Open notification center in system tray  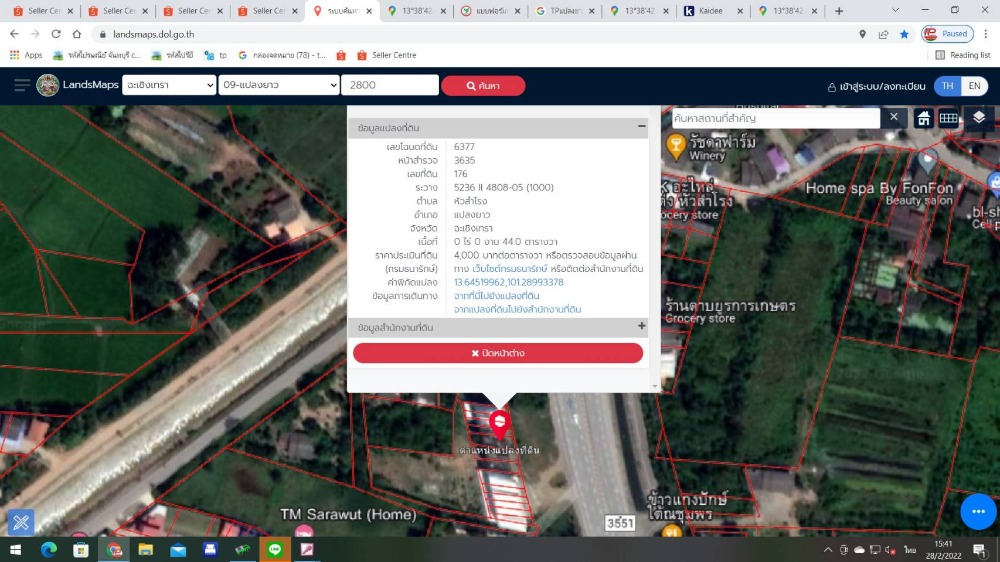tap(980, 549)
